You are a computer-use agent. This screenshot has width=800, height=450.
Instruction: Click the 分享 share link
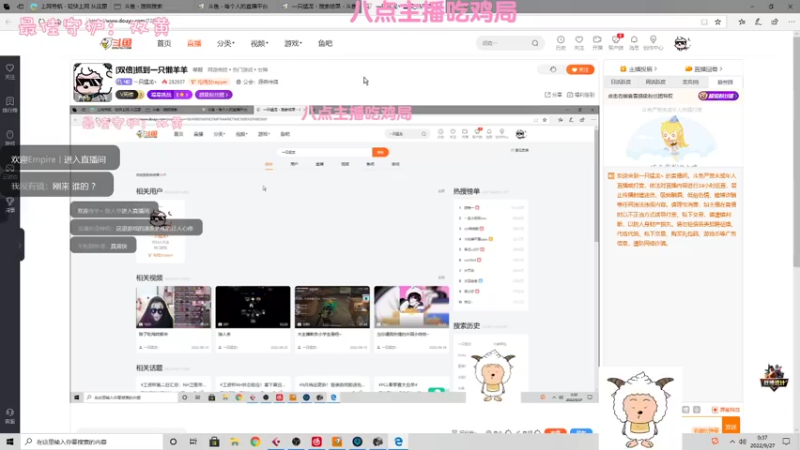(553, 95)
